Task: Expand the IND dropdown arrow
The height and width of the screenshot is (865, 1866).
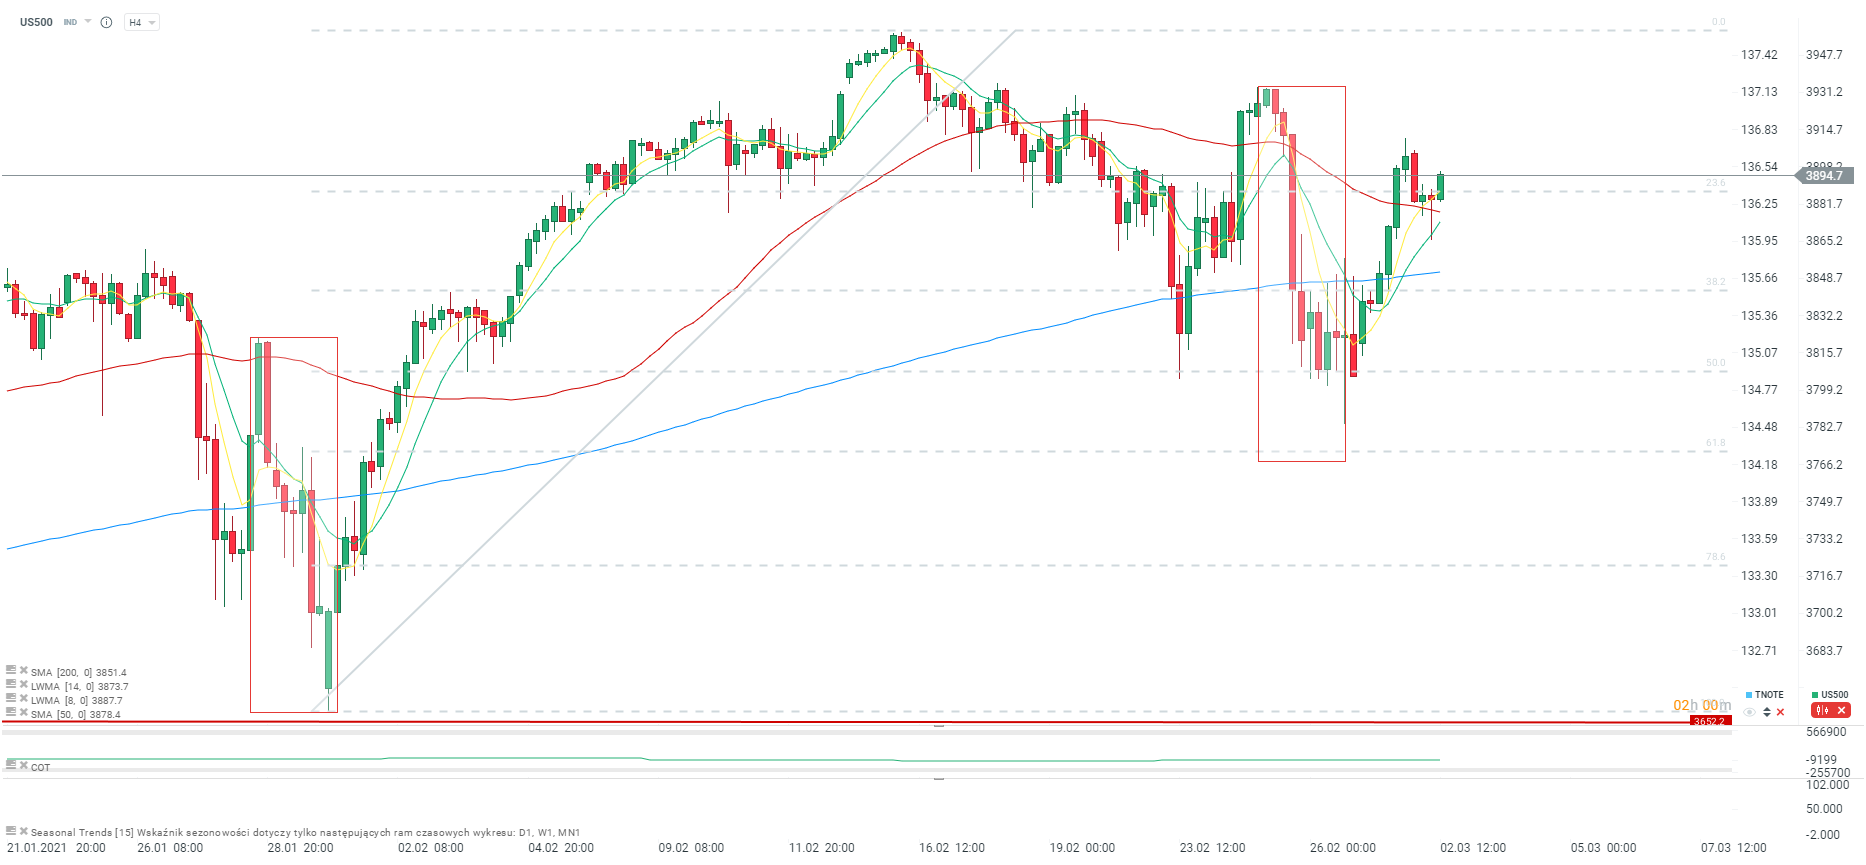Action: [x=88, y=21]
